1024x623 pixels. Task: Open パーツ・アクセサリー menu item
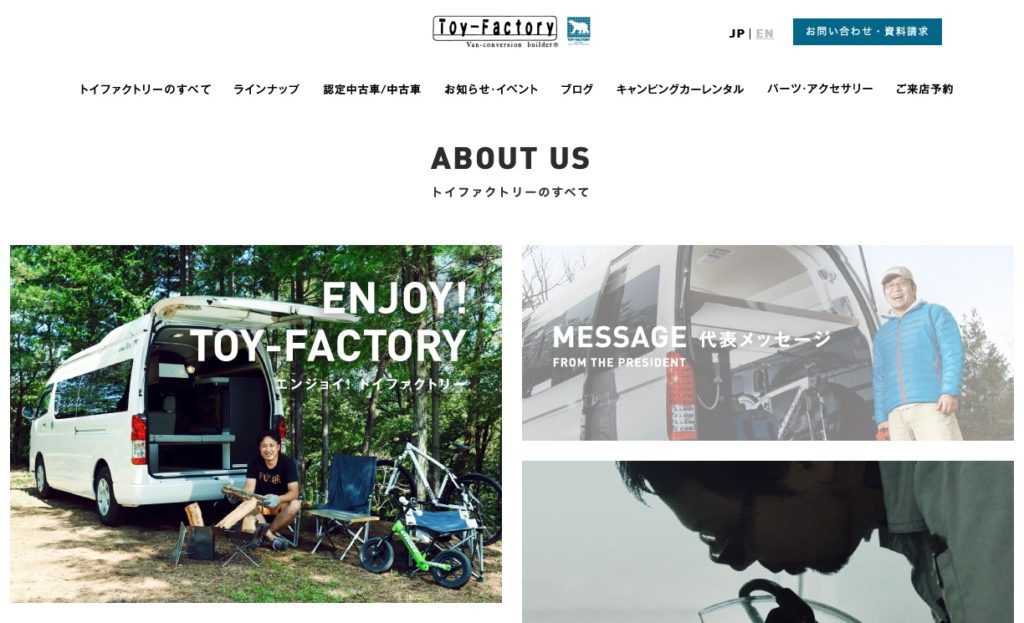pyautogui.click(x=820, y=89)
